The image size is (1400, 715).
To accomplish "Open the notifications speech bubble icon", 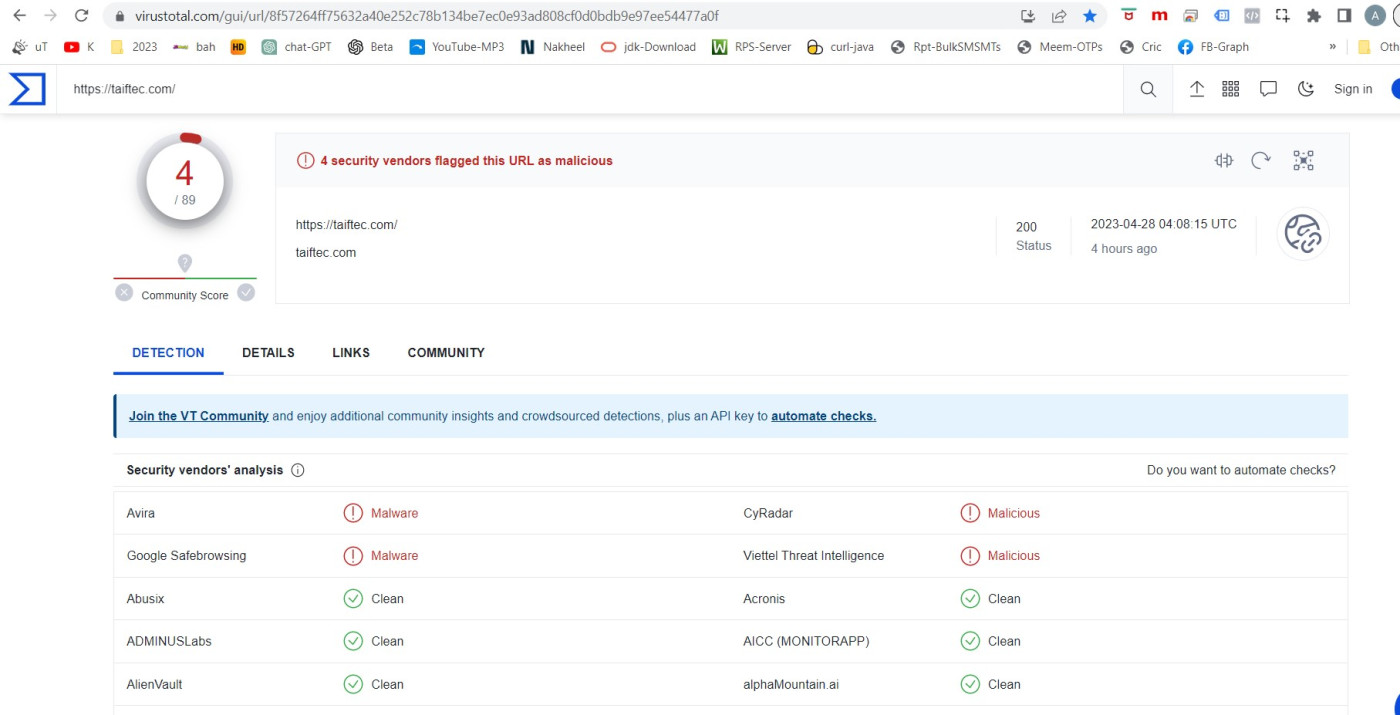I will 1268,89.
